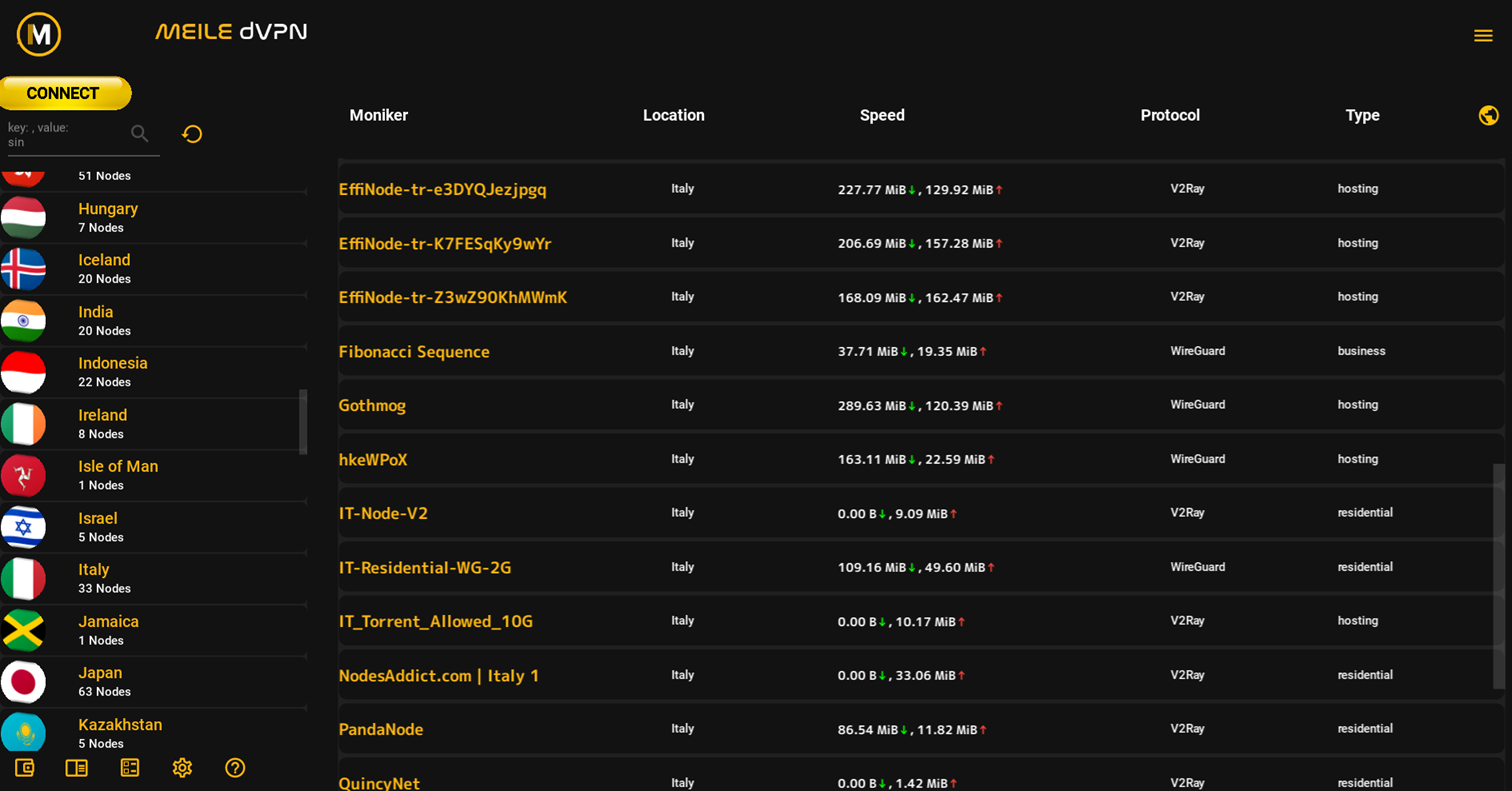Viewport: 1512px width, 791px height.
Task: Click the Israel flag icon
Action: point(23,527)
